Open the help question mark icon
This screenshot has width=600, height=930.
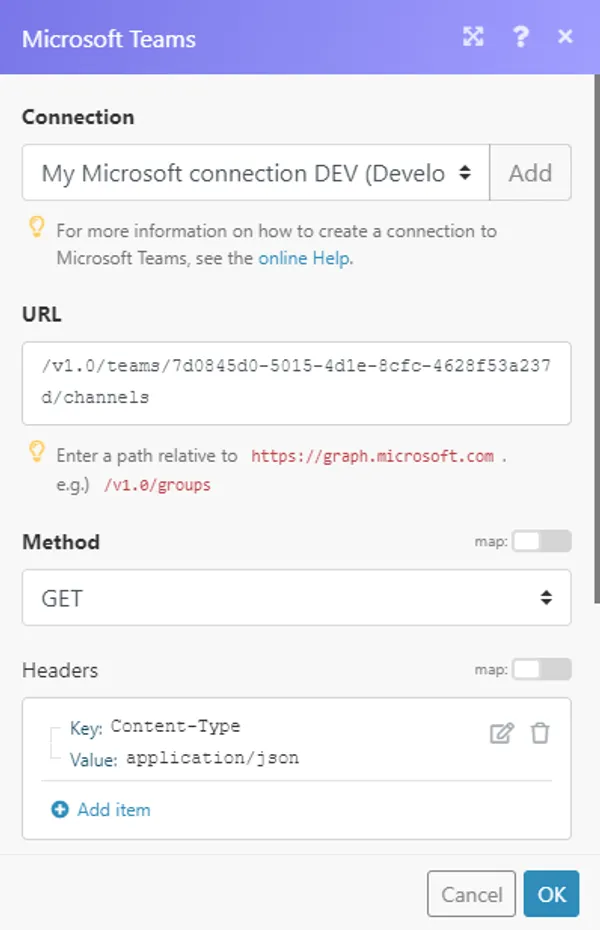(520, 37)
